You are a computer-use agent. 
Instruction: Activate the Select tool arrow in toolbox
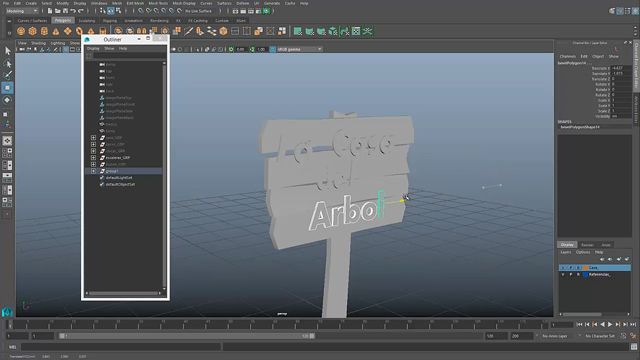[x=7, y=51]
